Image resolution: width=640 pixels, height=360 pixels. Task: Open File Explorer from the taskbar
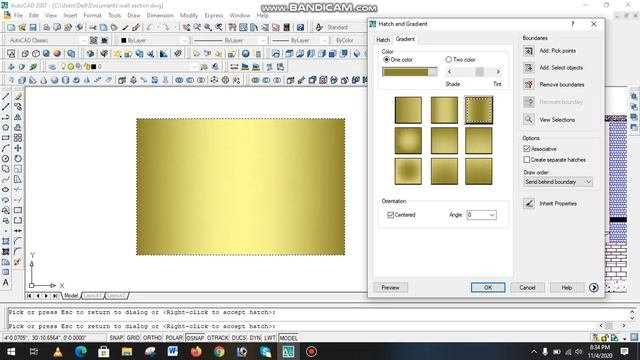click(127, 351)
